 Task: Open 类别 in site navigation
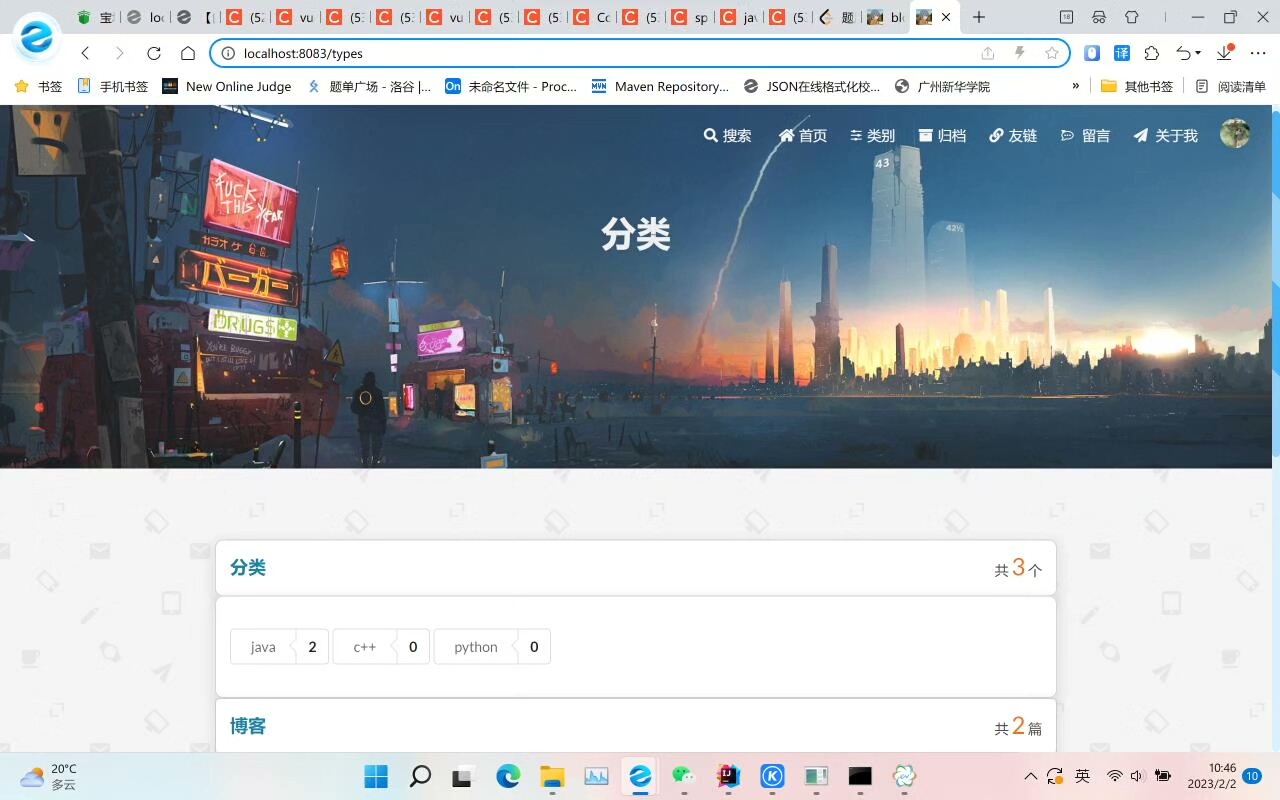click(872, 136)
